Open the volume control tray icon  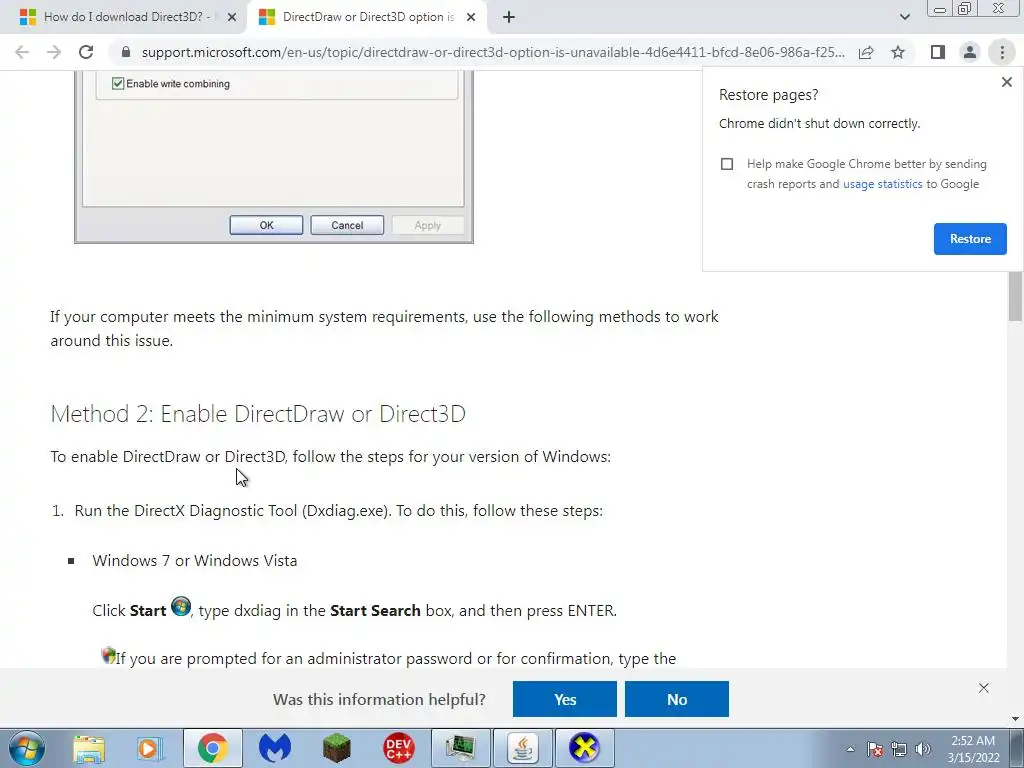click(x=923, y=749)
